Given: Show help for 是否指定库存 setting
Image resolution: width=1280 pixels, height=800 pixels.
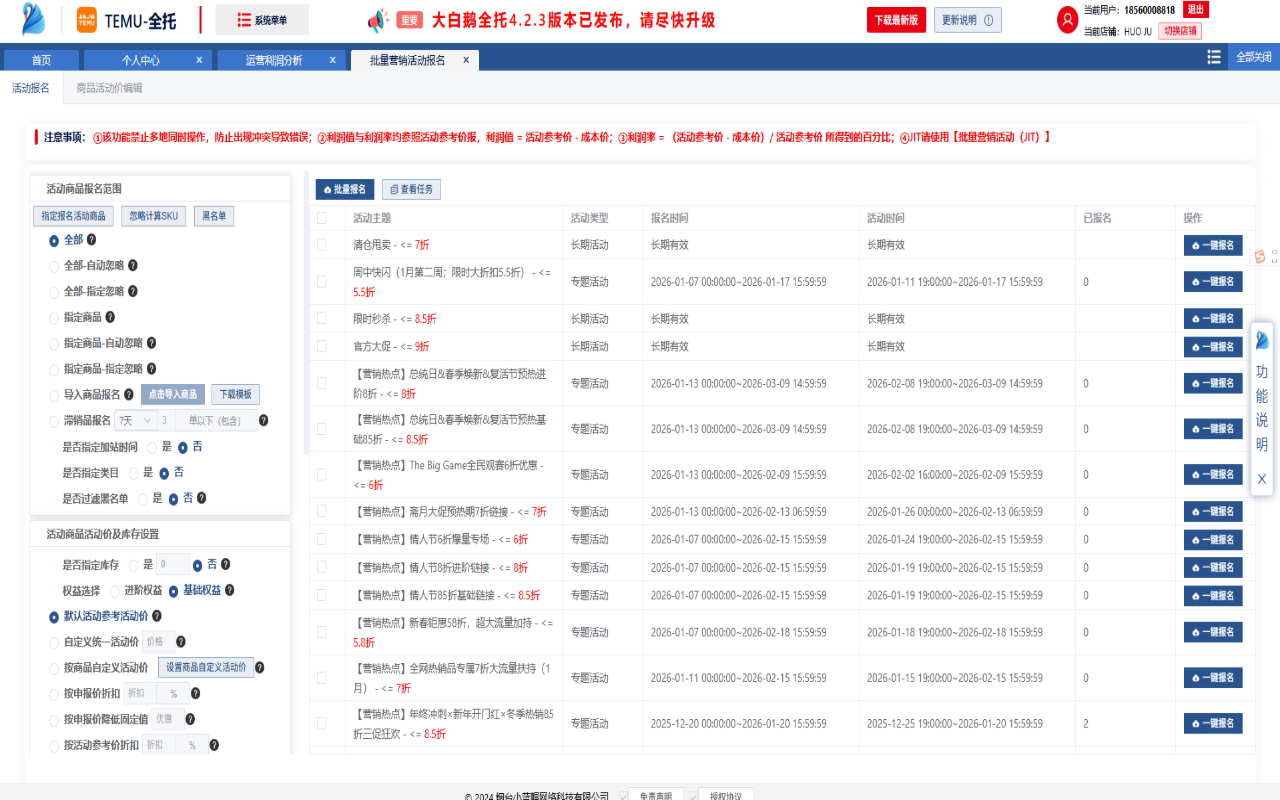Looking at the screenshot, I should click(x=226, y=565).
